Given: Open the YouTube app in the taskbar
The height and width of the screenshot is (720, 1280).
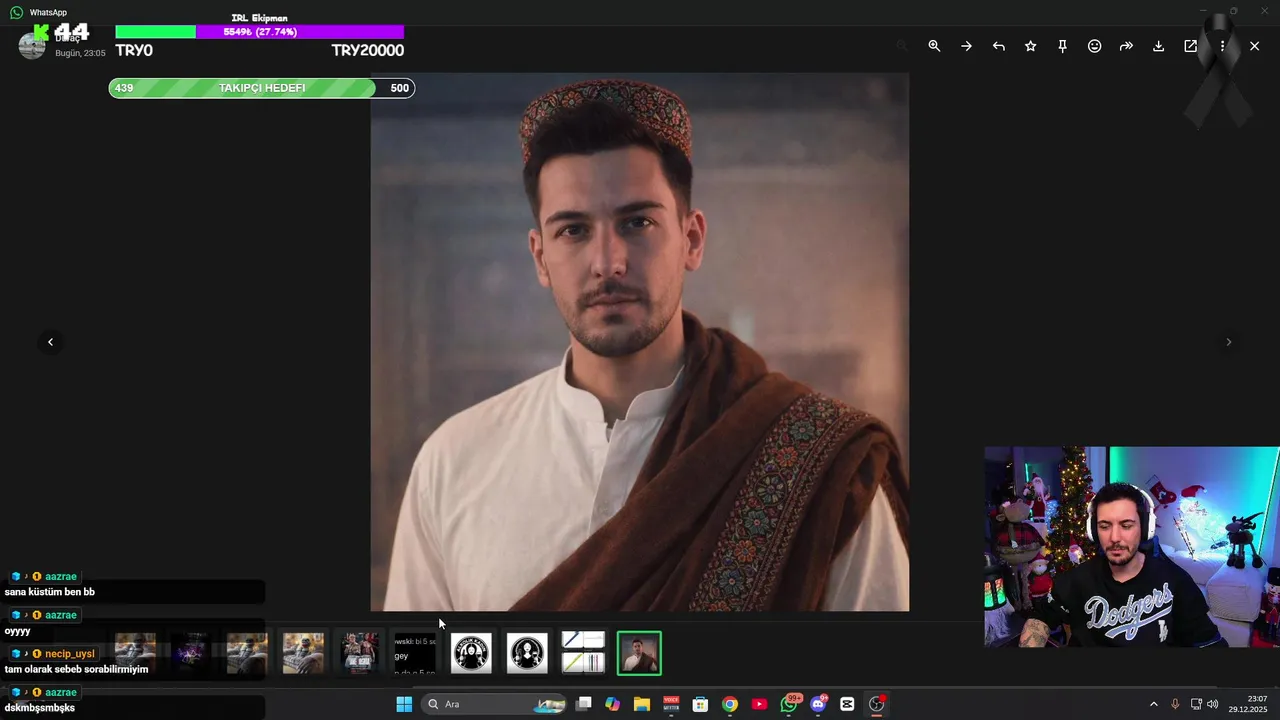Looking at the screenshot, I should (x=759, y=704).
